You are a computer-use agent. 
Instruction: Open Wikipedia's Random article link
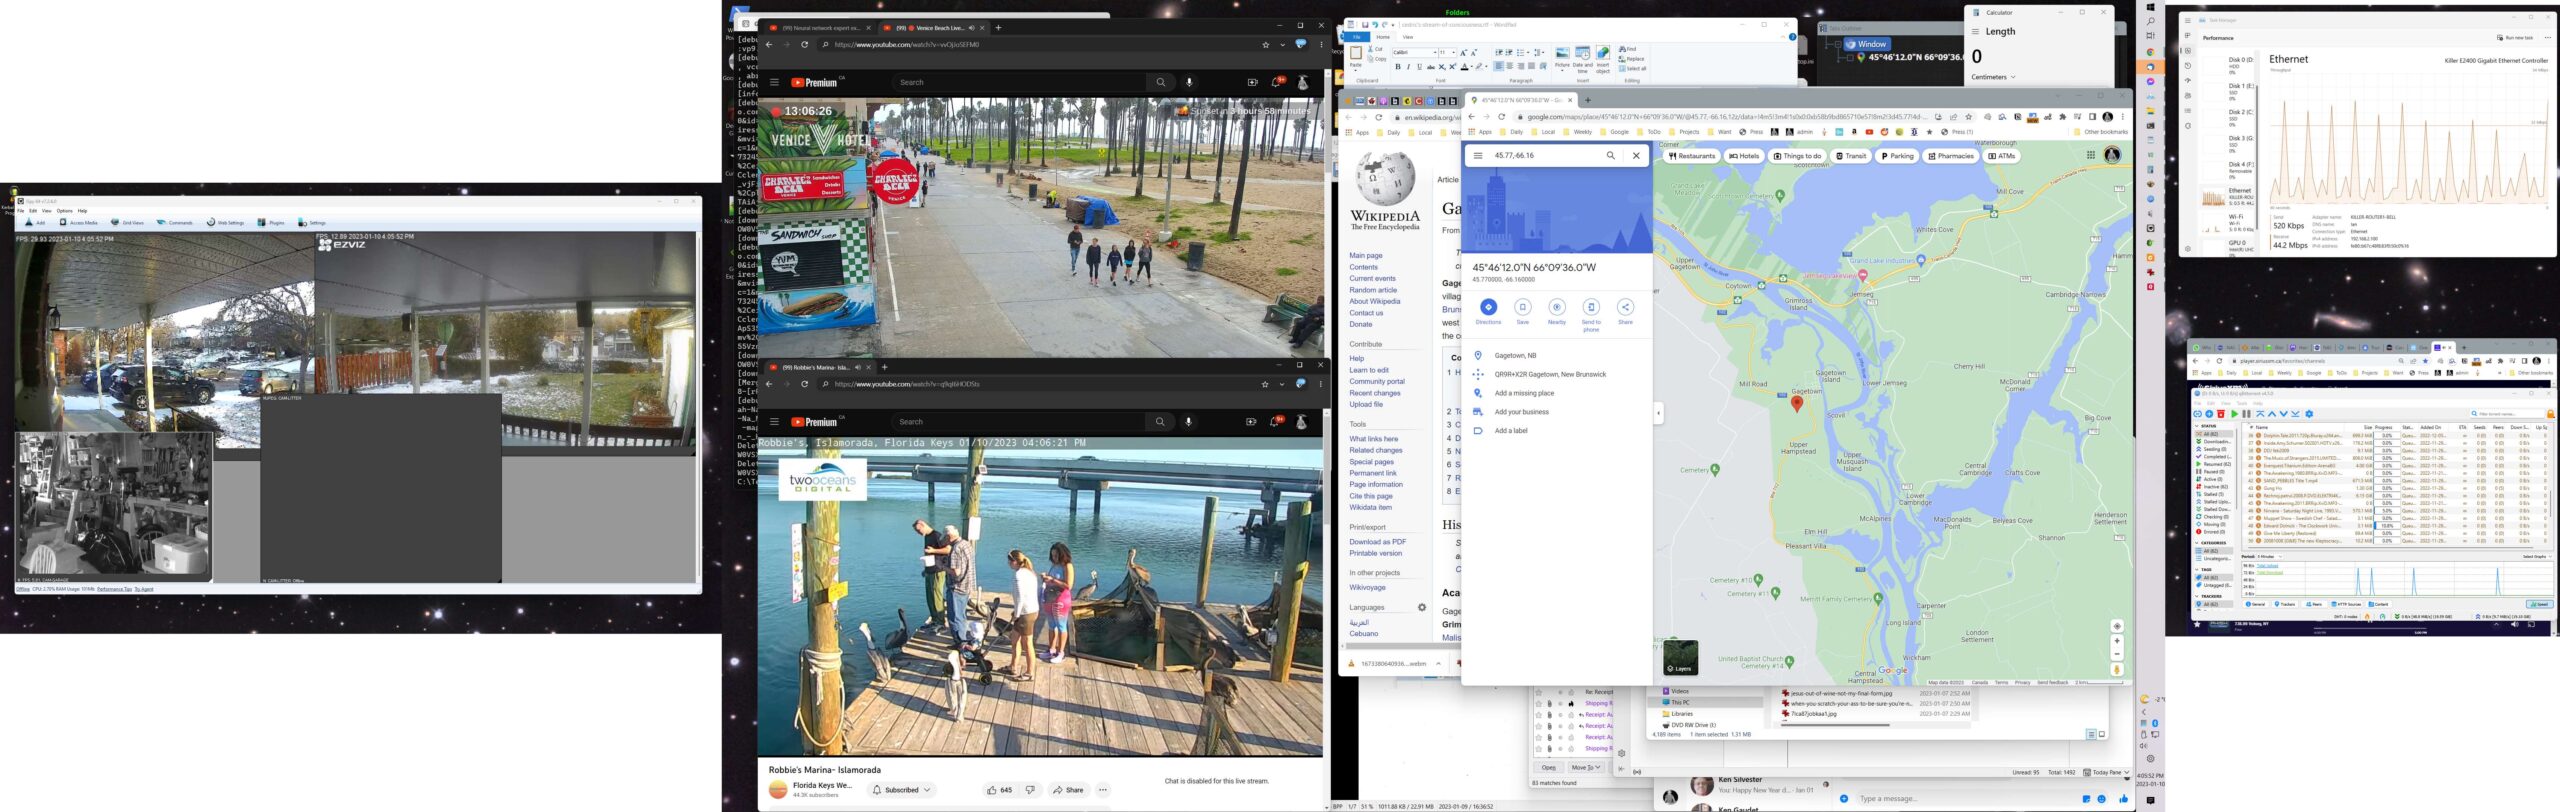point(1373,290)
